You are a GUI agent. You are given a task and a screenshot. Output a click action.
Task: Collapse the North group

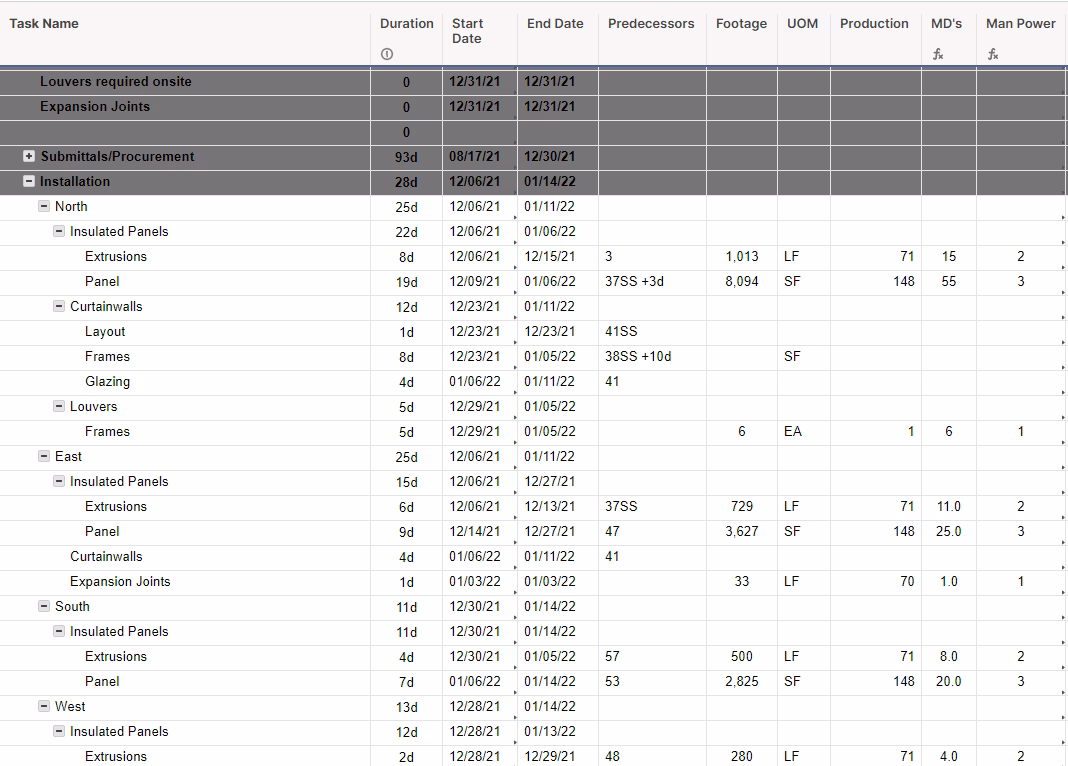[44, 206]
